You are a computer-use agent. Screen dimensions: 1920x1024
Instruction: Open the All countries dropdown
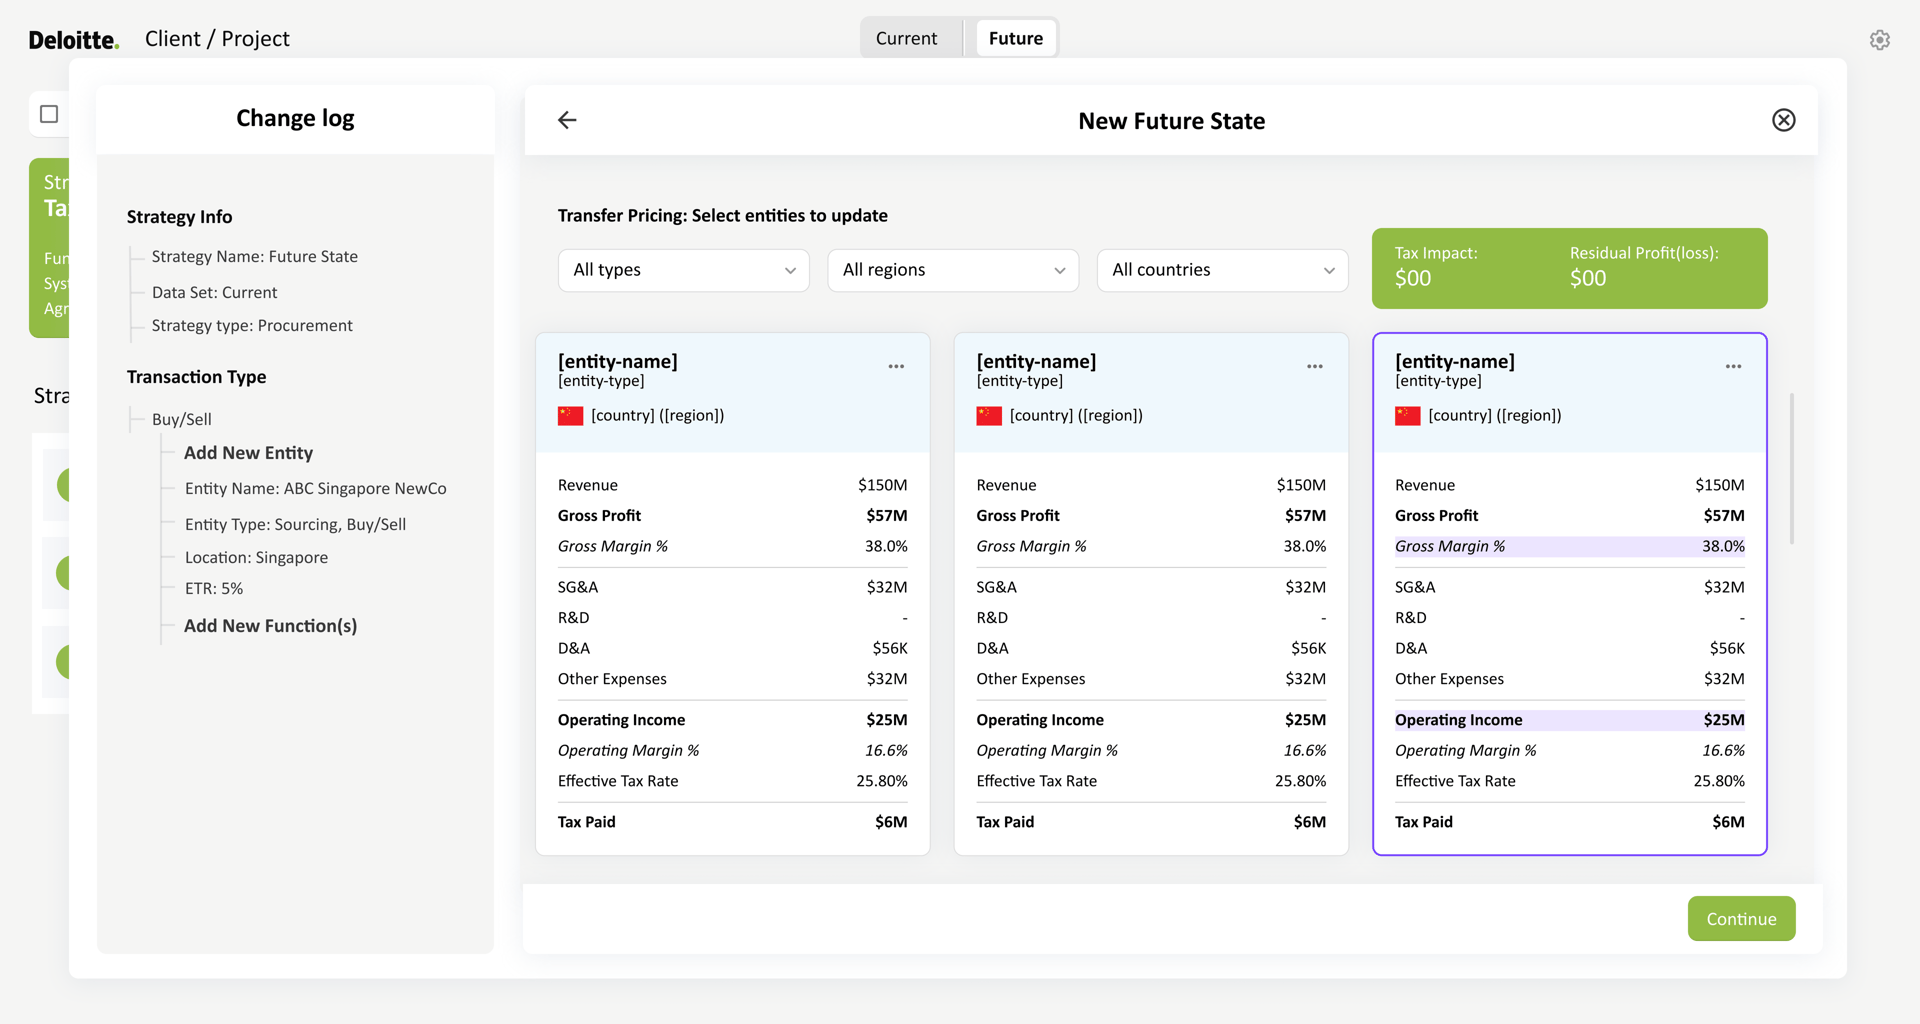[1222, 270]
